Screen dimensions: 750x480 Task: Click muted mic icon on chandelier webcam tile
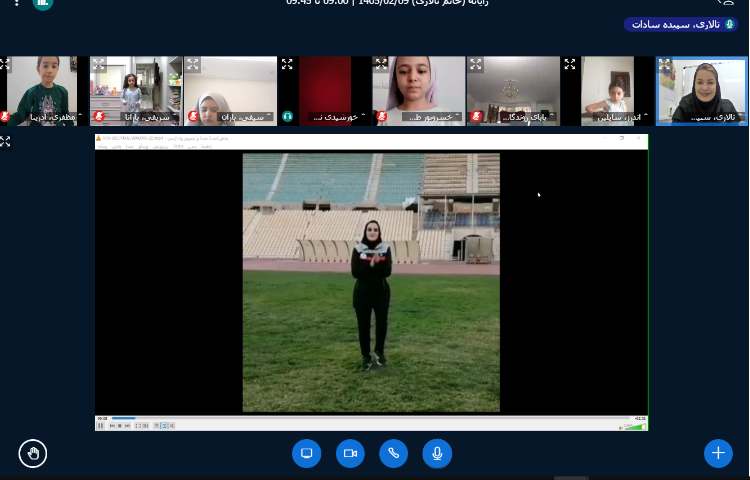[476, 116]
